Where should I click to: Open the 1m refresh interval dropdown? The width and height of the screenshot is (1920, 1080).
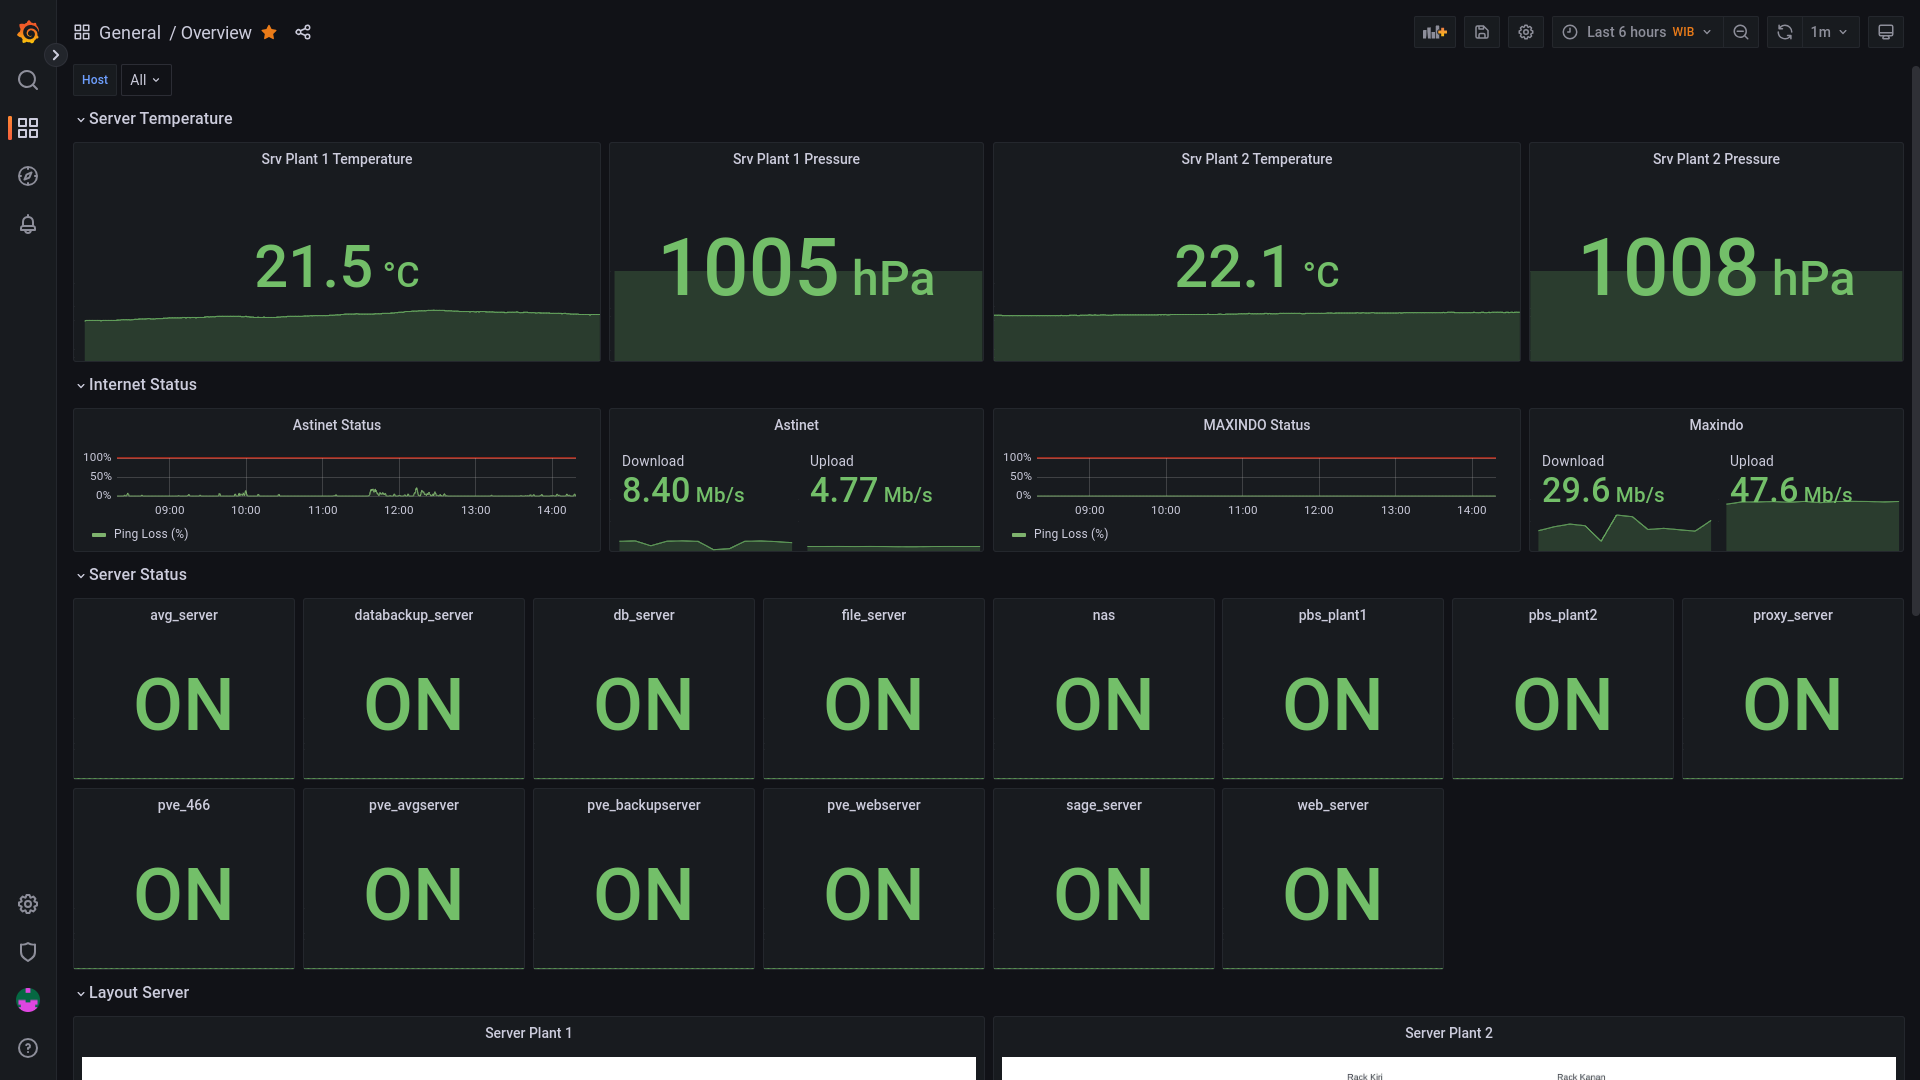coord(1829,32)
